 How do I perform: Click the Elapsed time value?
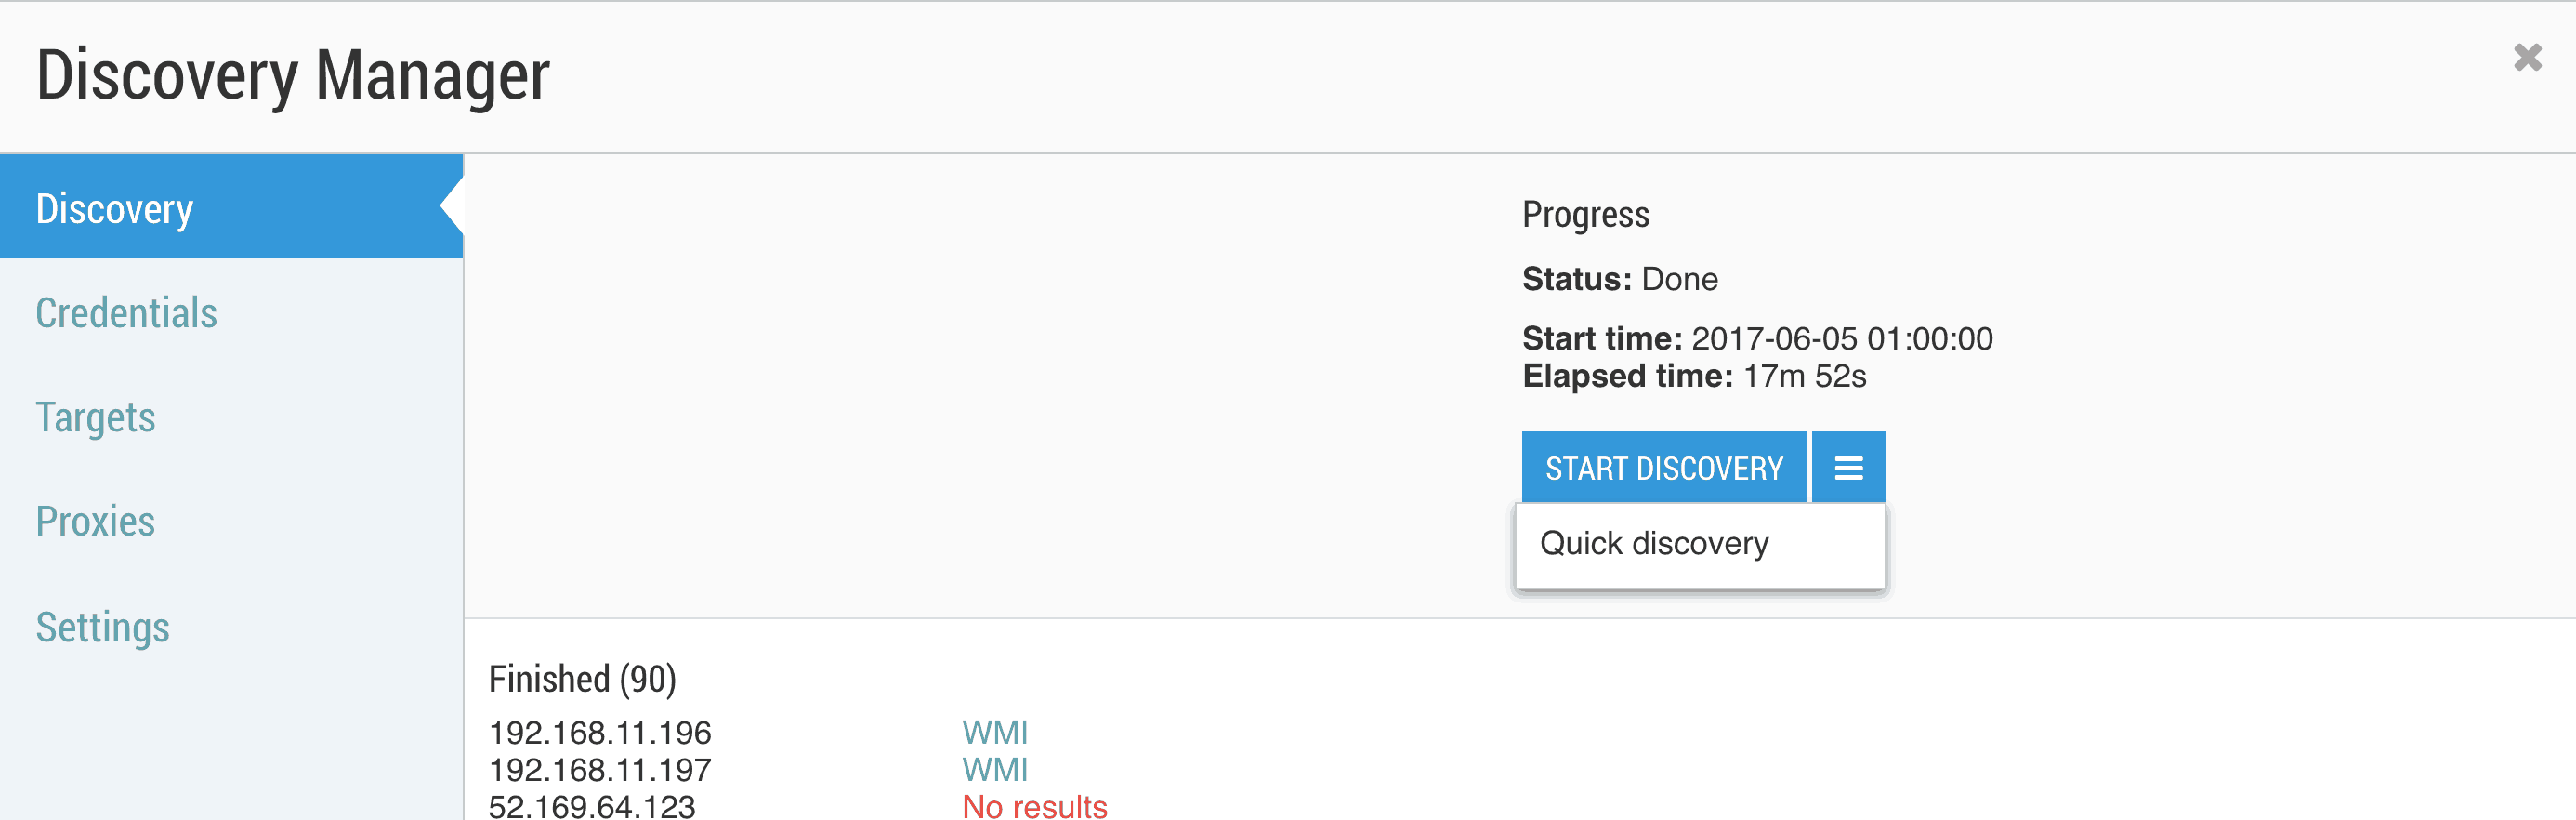(x=1805, y=376)
